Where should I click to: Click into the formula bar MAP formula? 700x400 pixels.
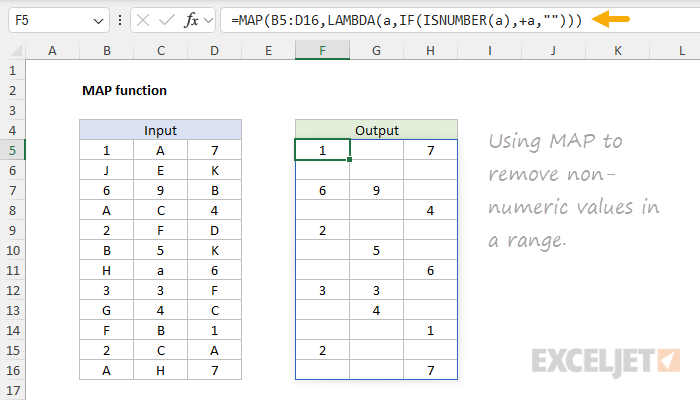click(x=406, y=20)
